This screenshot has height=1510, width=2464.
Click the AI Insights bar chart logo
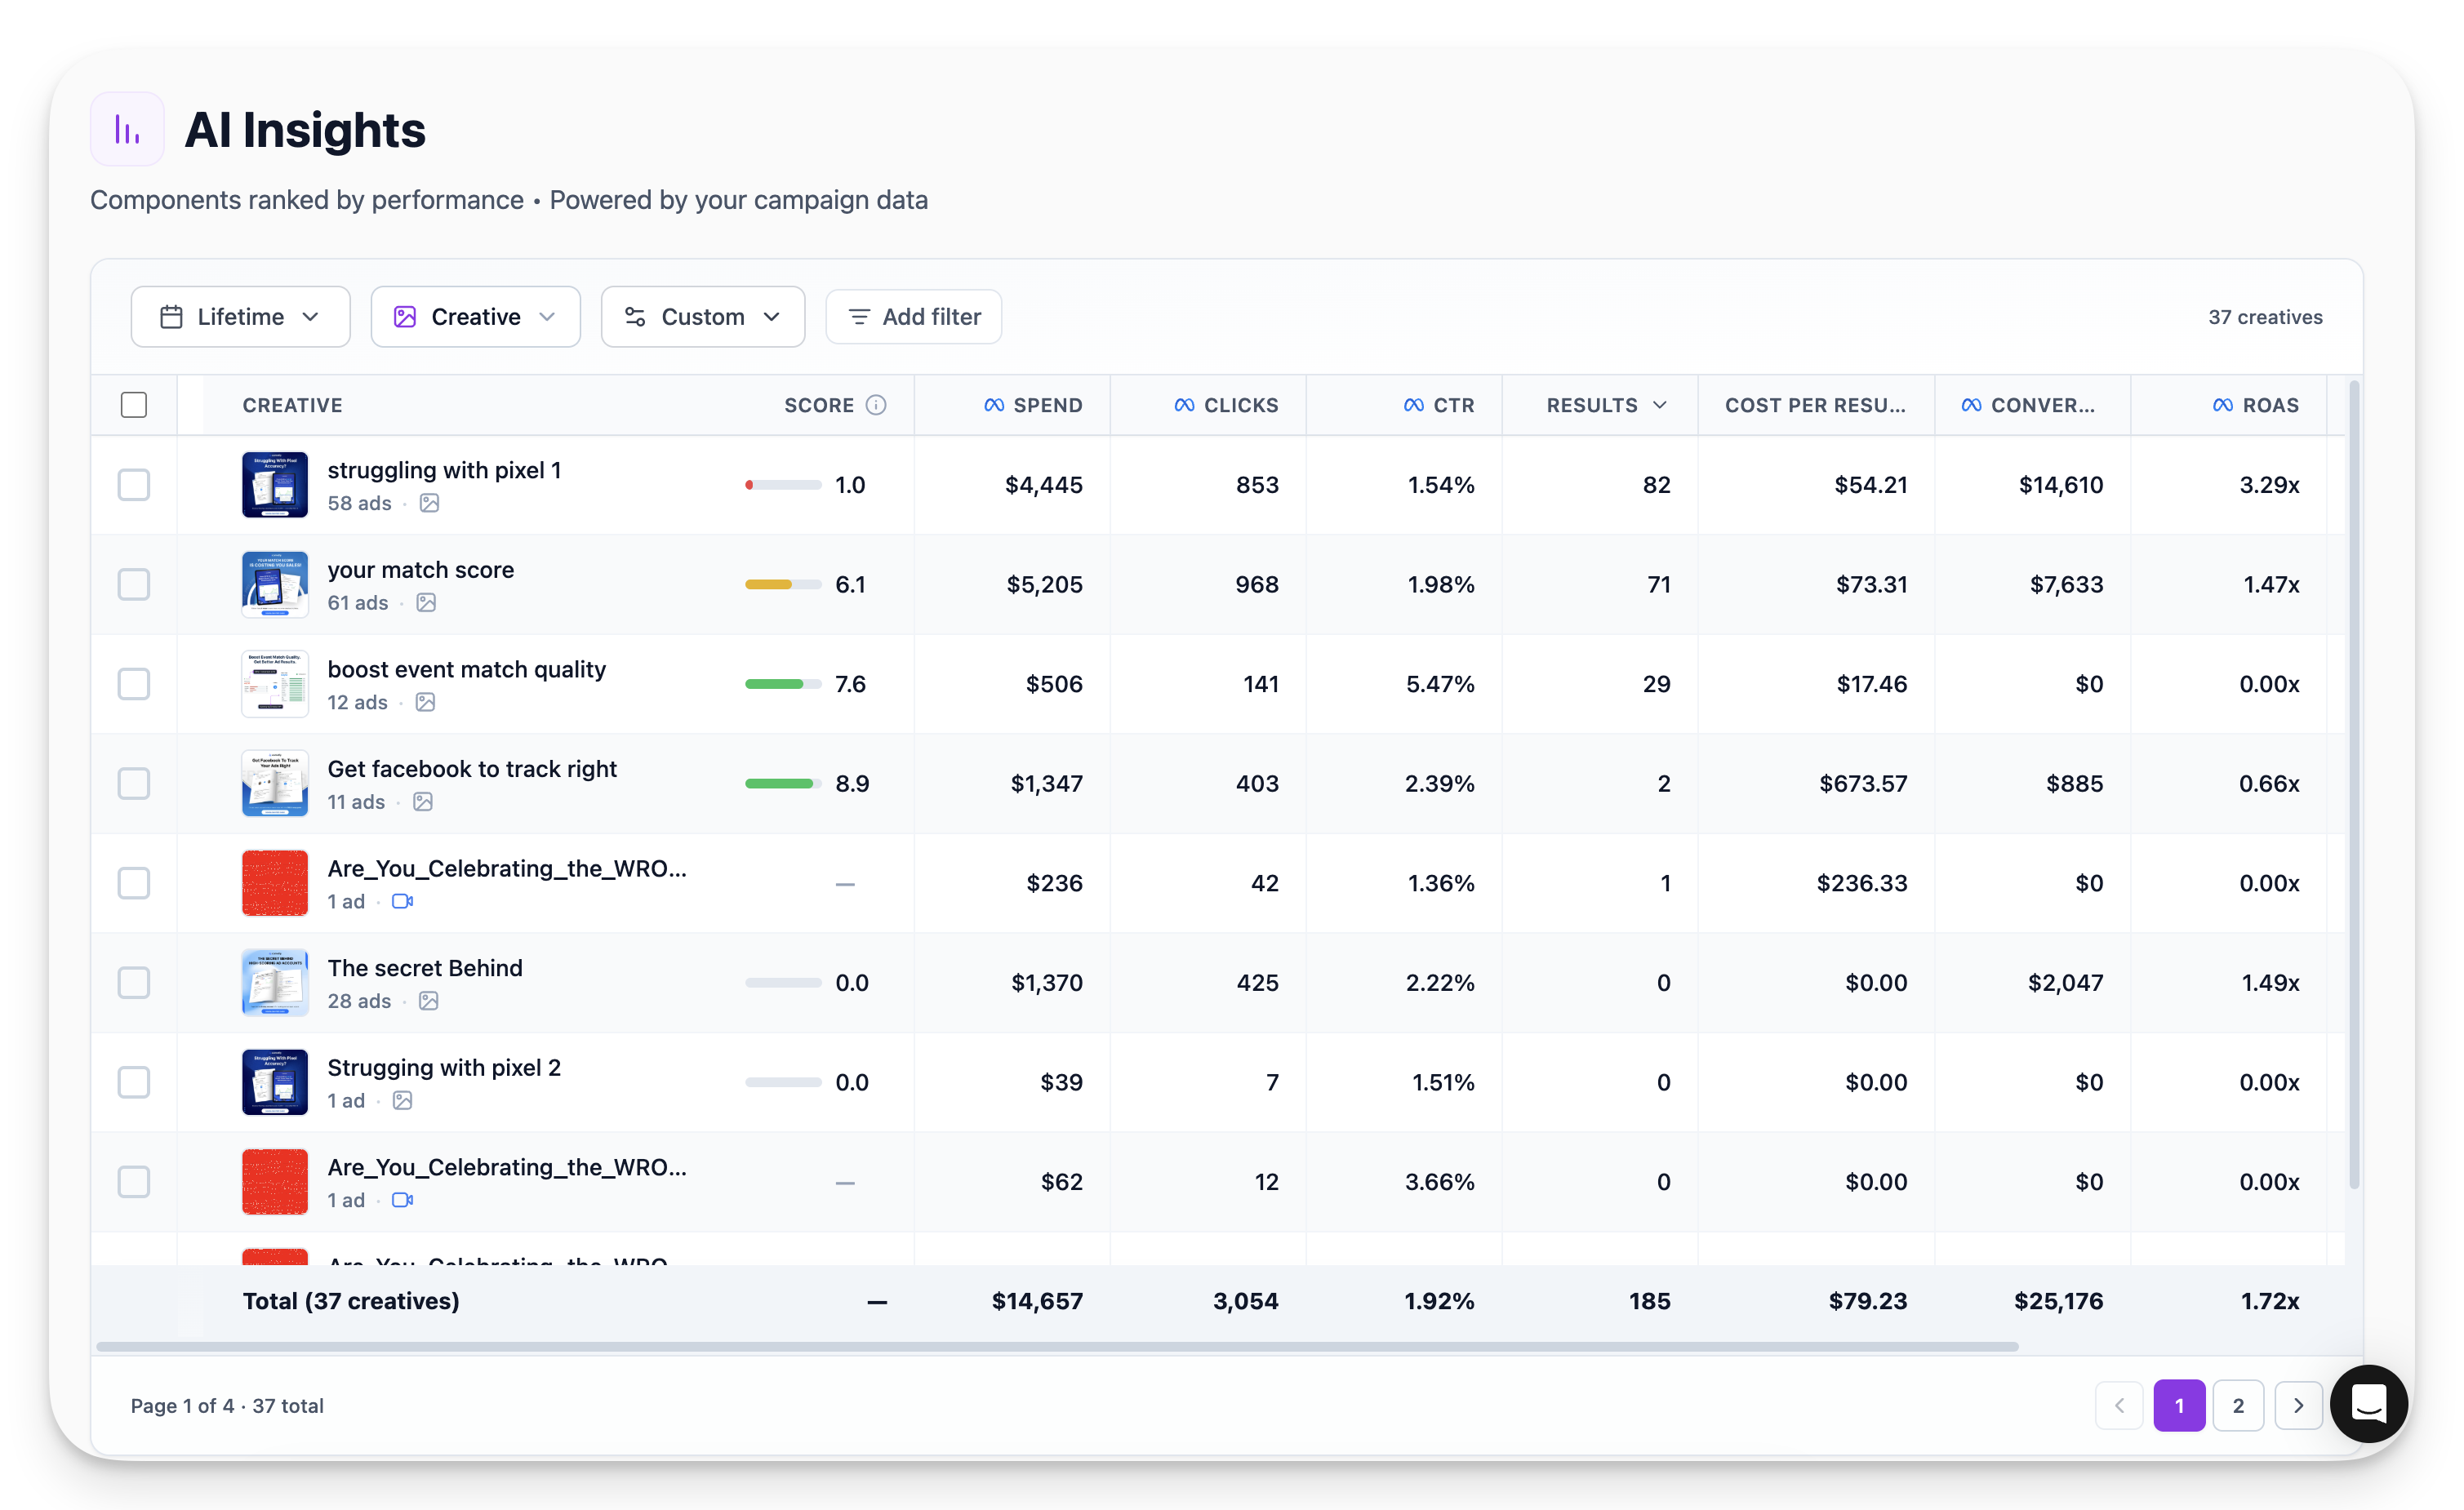[x=127, y=130]
